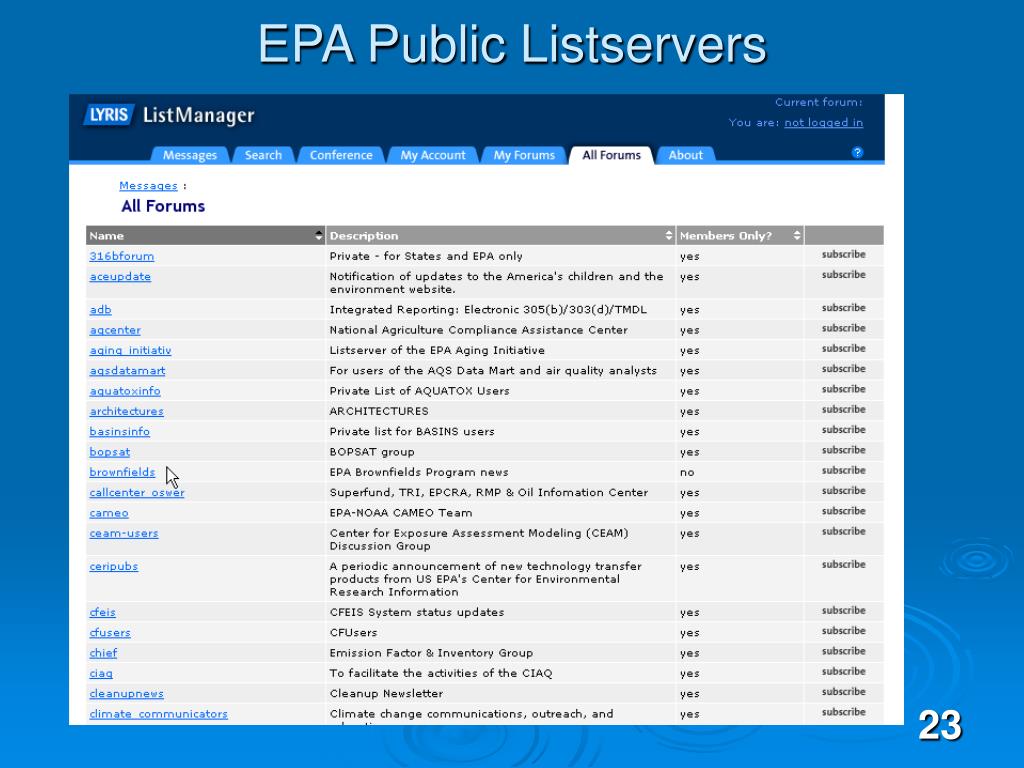Open the ceam-users forum
The width and height of the screenshot is (1024, 768).
point(124,534)
